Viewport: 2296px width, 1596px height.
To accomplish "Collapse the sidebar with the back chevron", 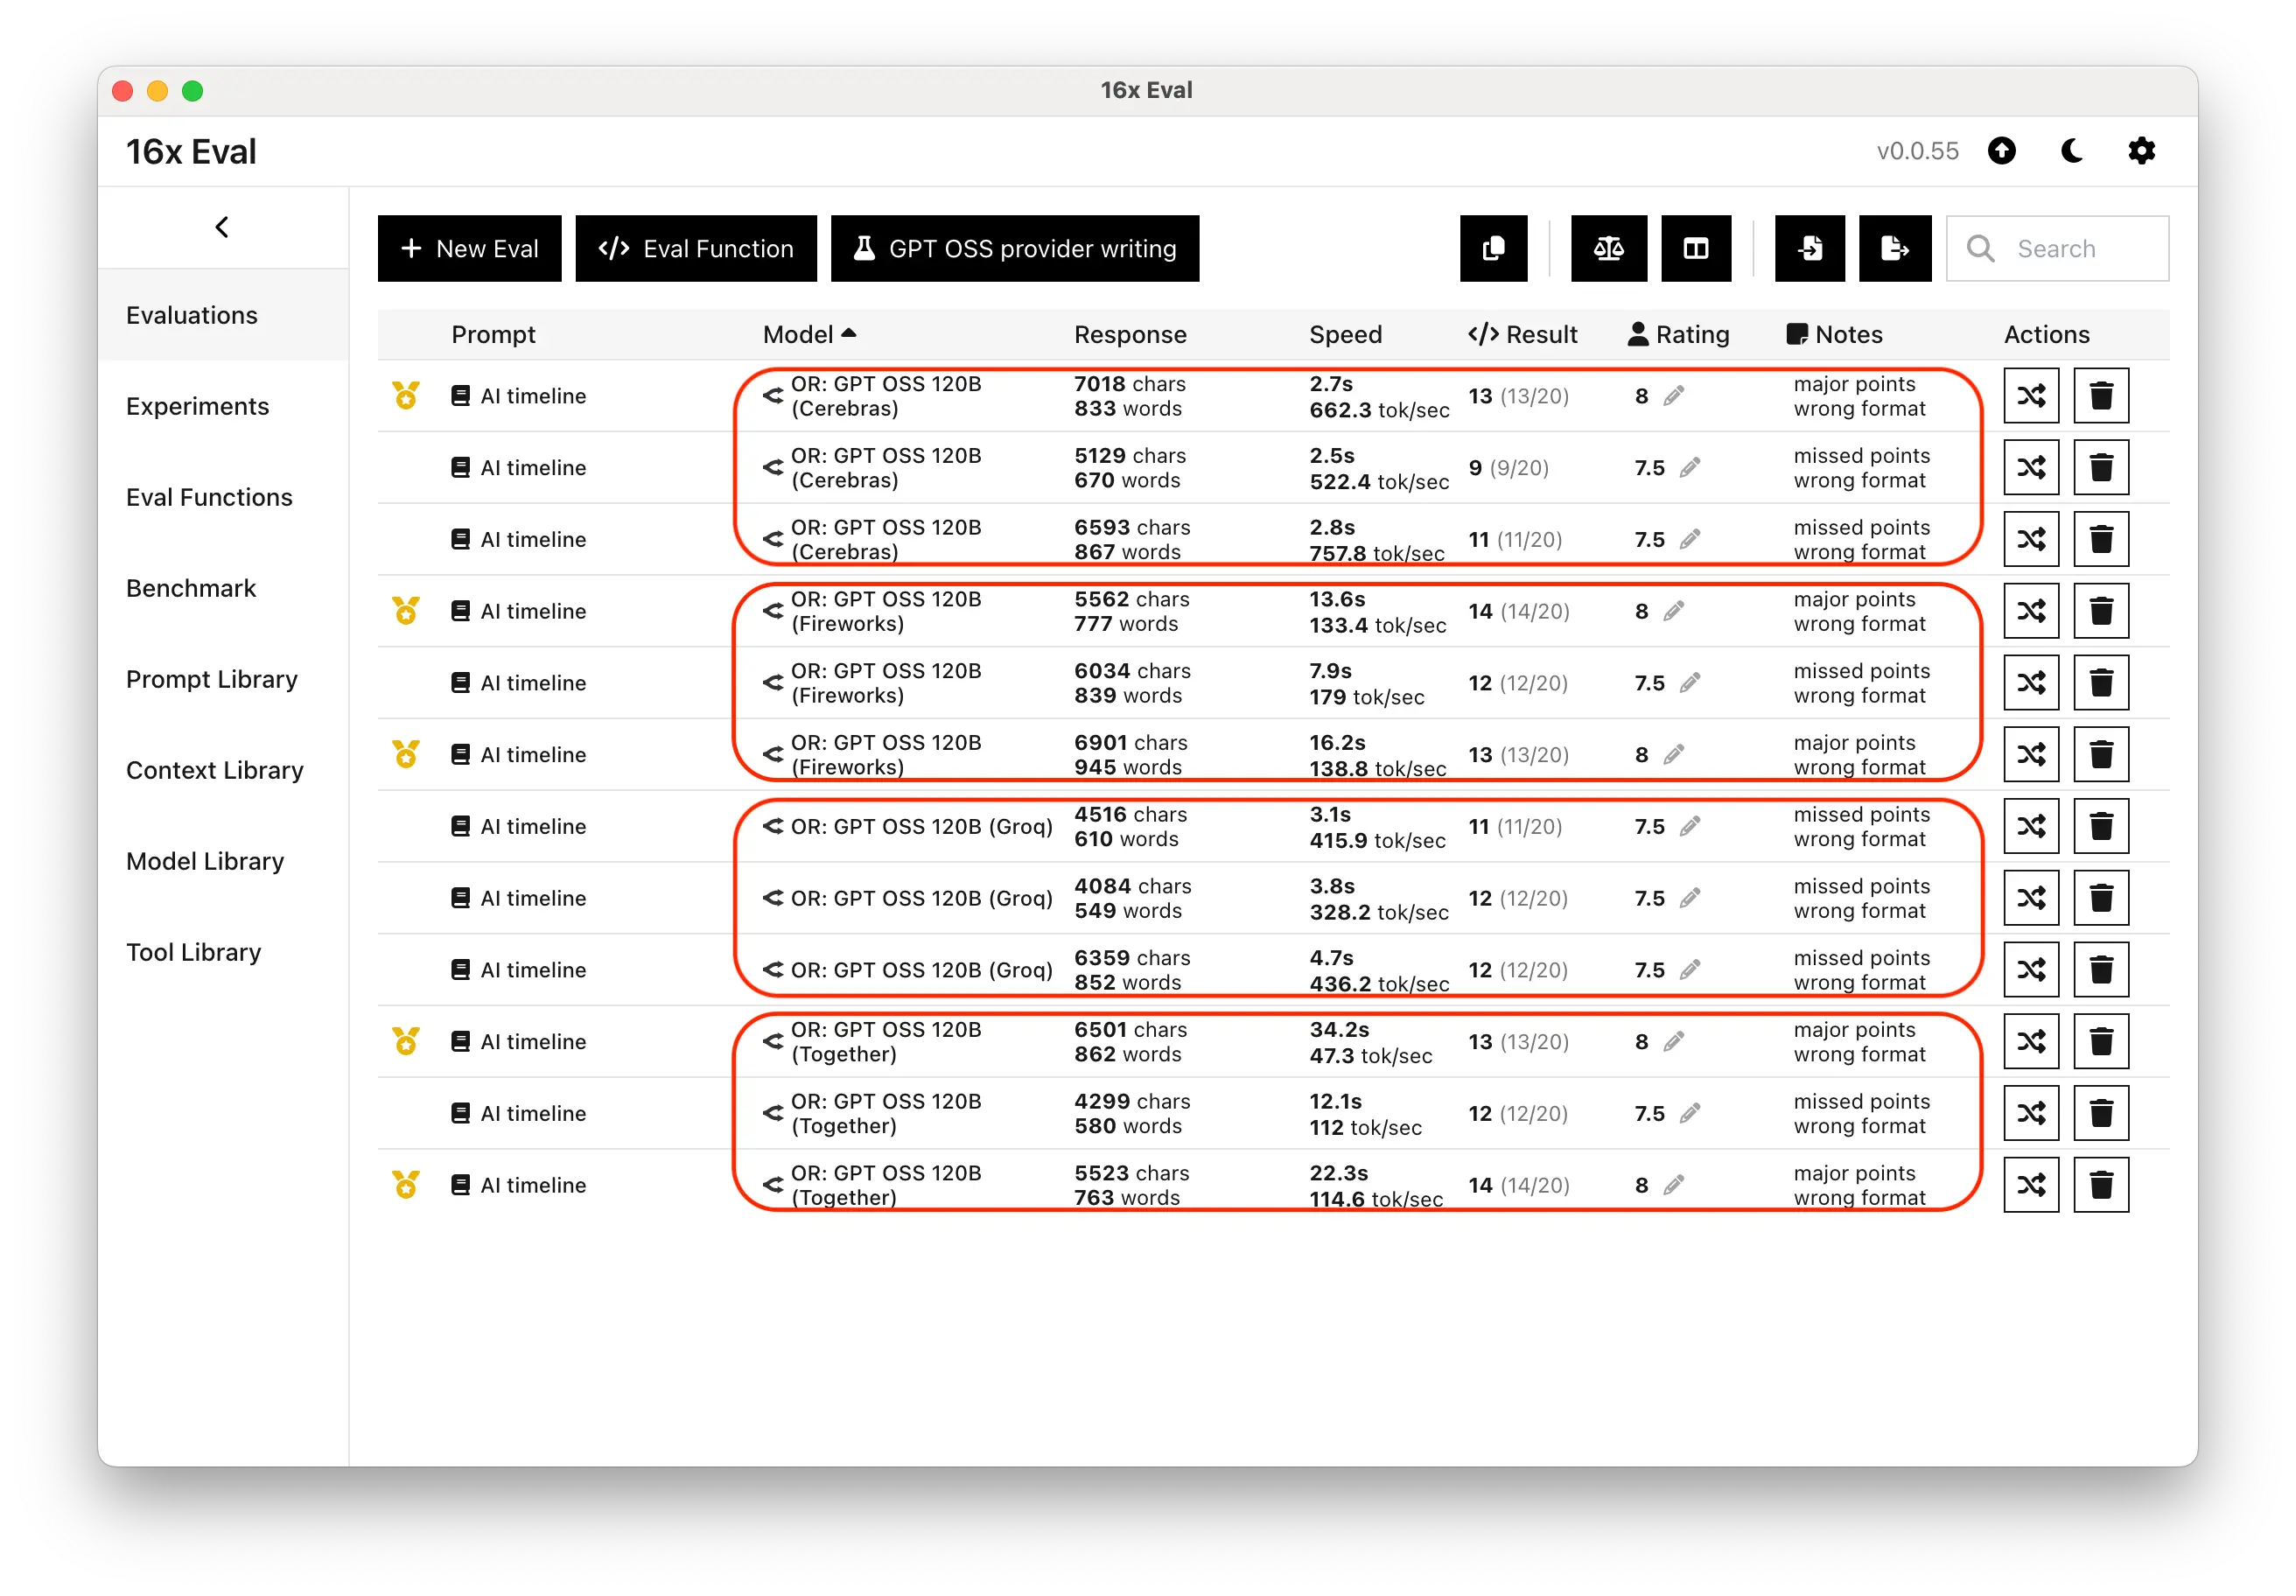I will (222, 227).
